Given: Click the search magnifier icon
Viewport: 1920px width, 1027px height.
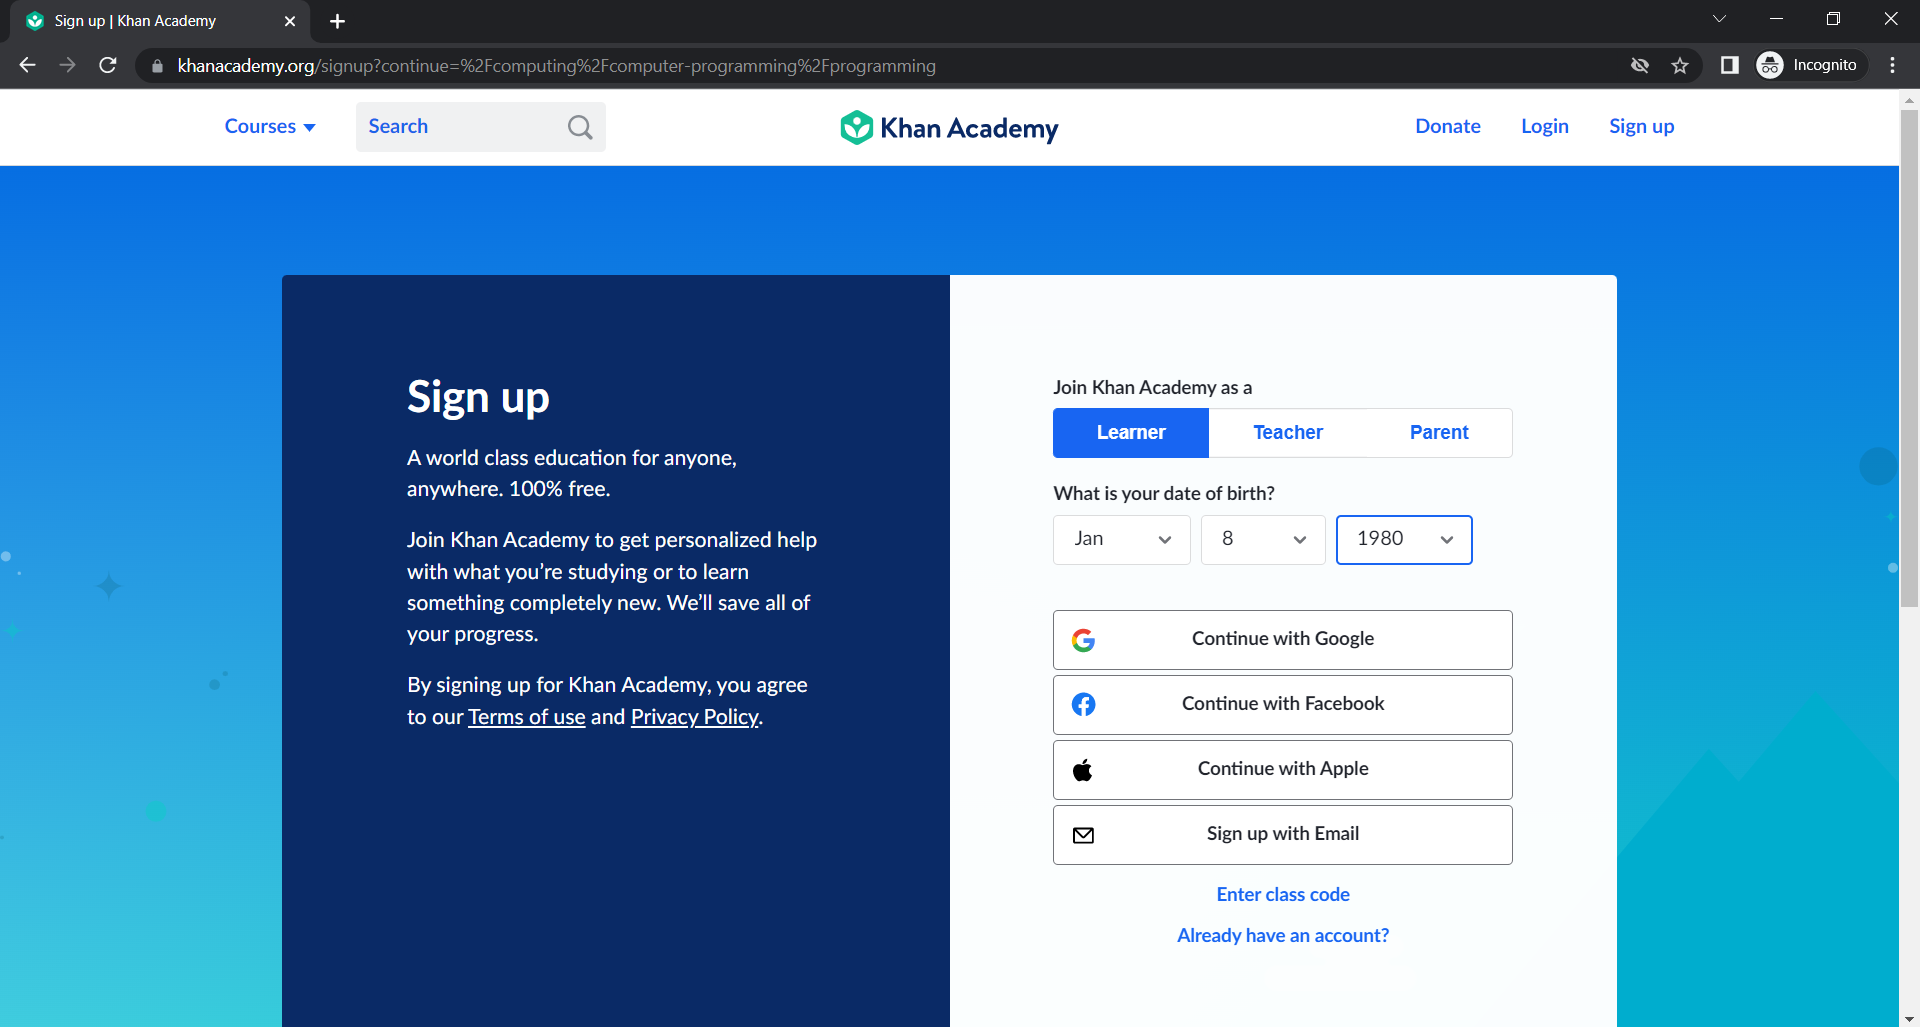Looking at the screenshot, I should tap(579, 127).
